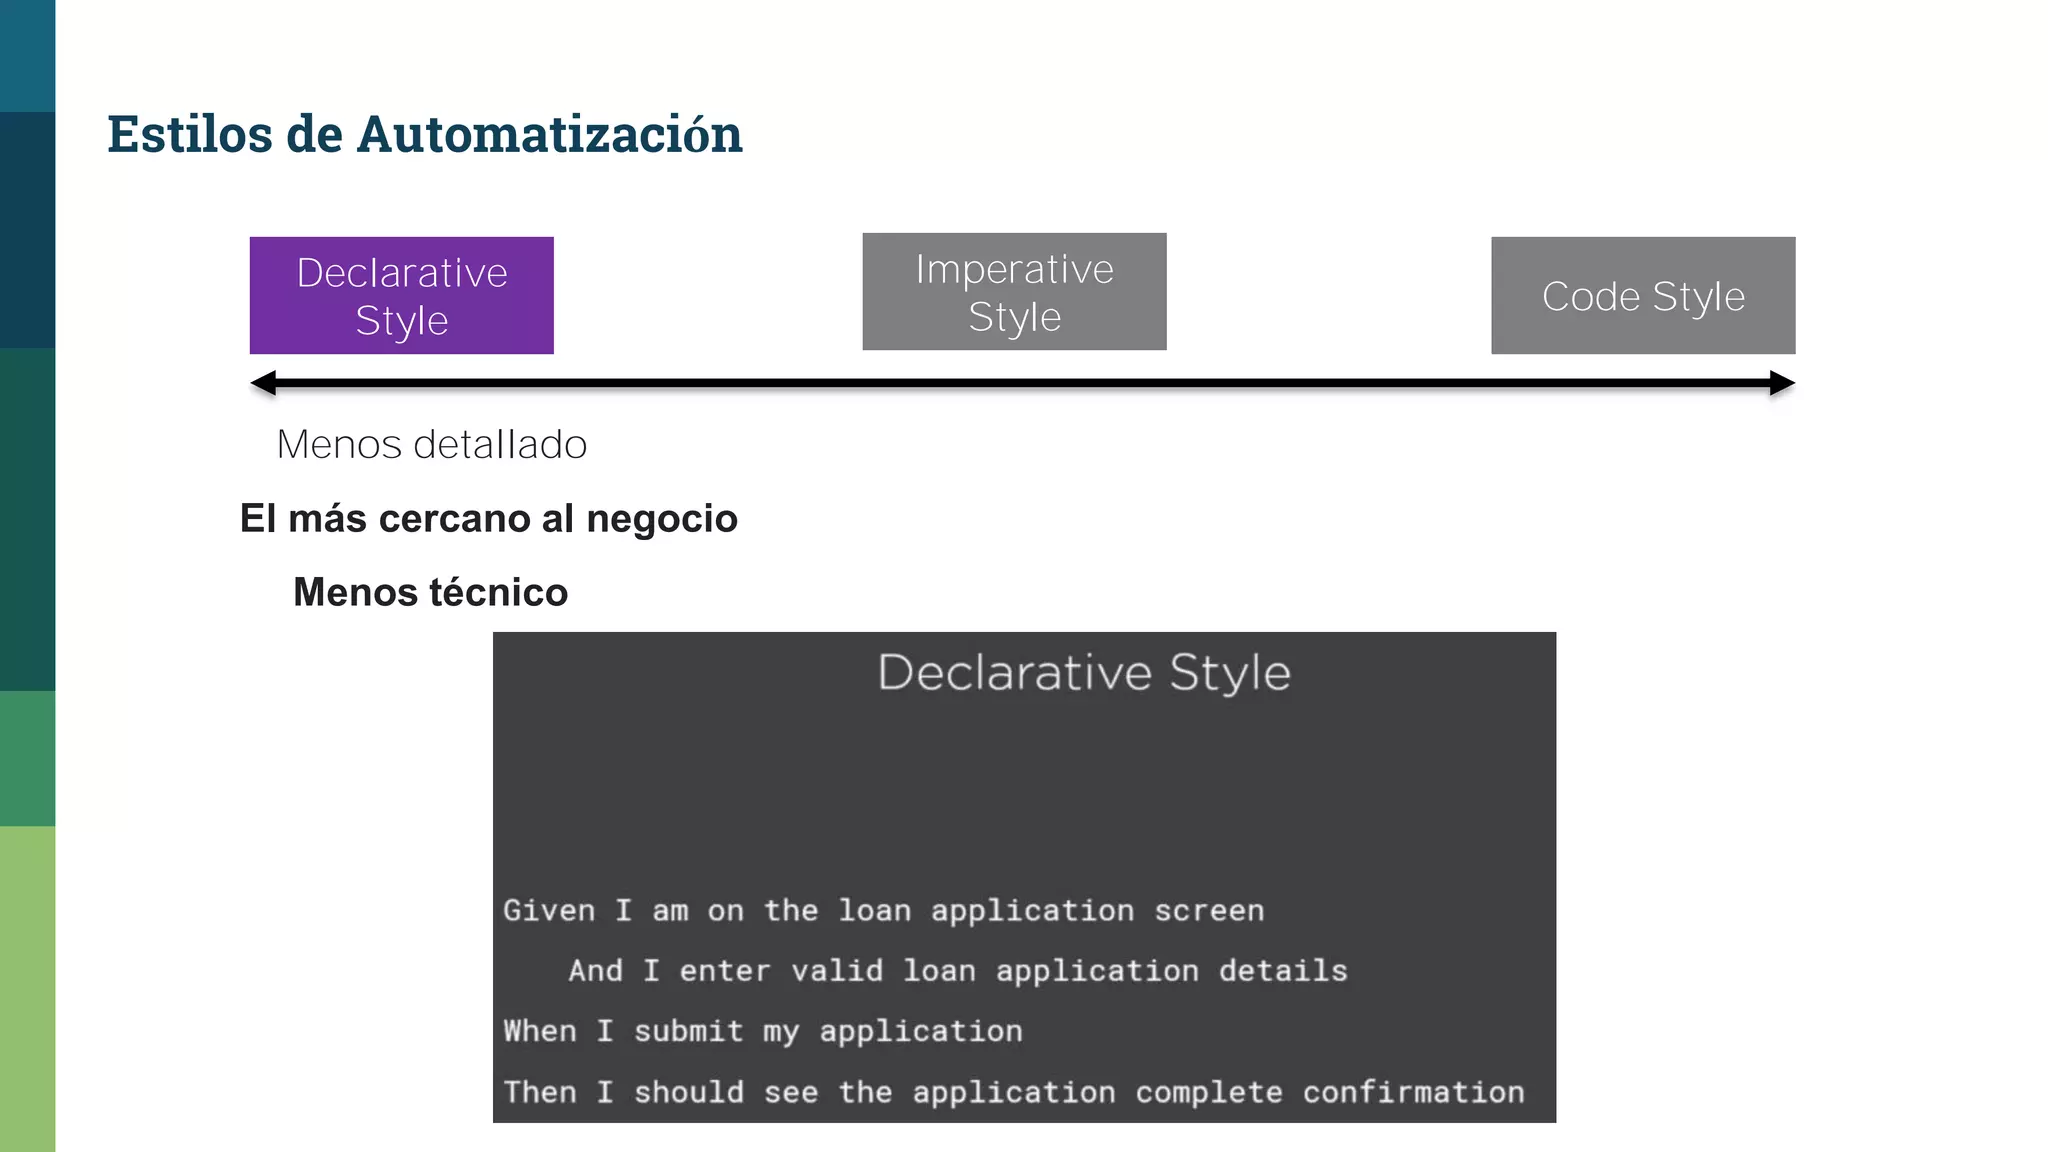
Task: Click the Declarative Style heading in dark panel
Action: (1084, 672)
